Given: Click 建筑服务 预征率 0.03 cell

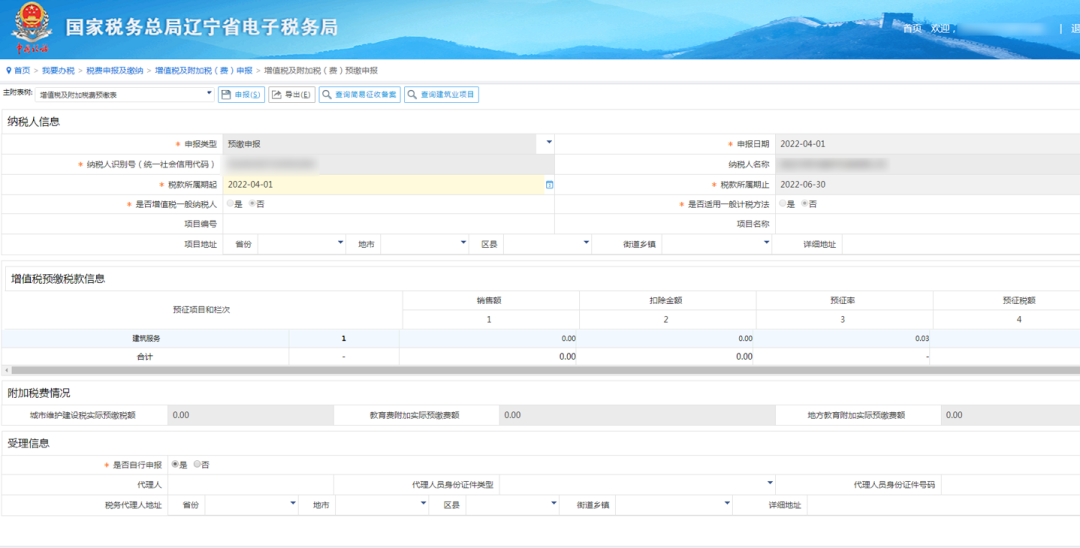Looking at the screenshot, I should [844, 339].
